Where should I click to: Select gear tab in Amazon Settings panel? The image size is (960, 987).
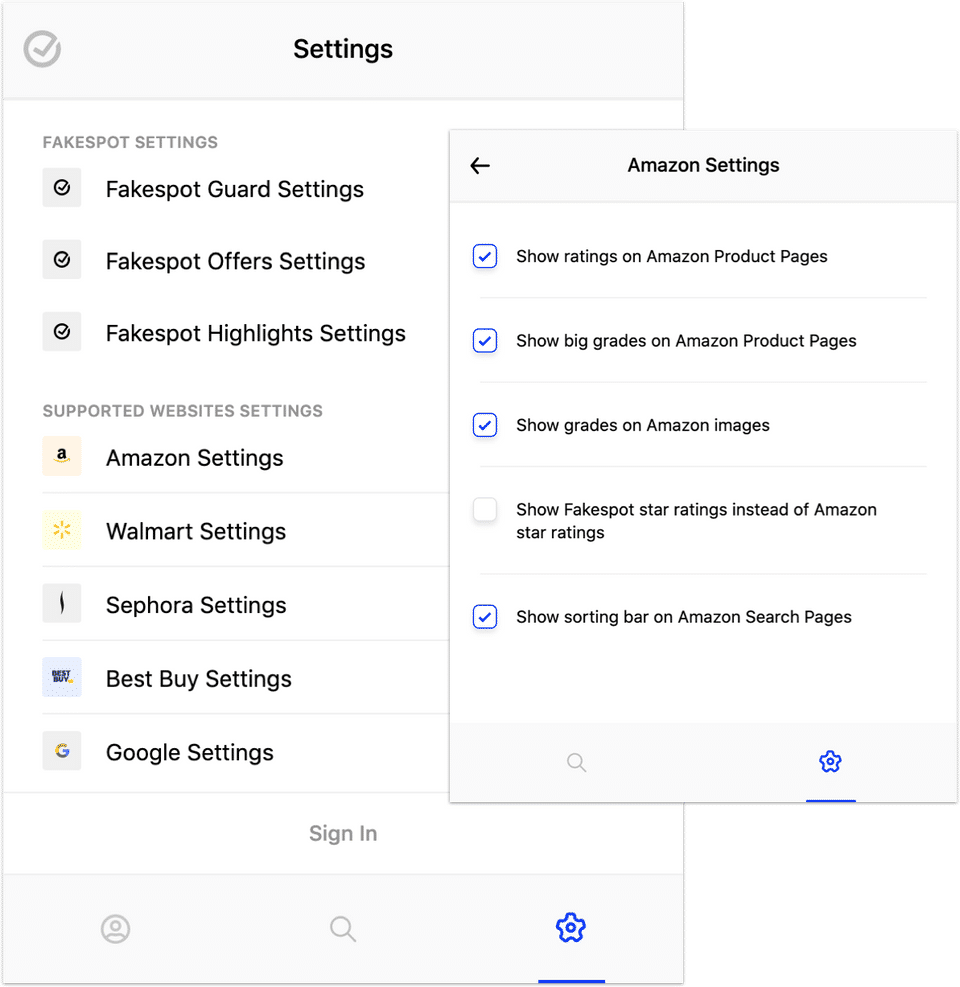click(x=830, y=762)
